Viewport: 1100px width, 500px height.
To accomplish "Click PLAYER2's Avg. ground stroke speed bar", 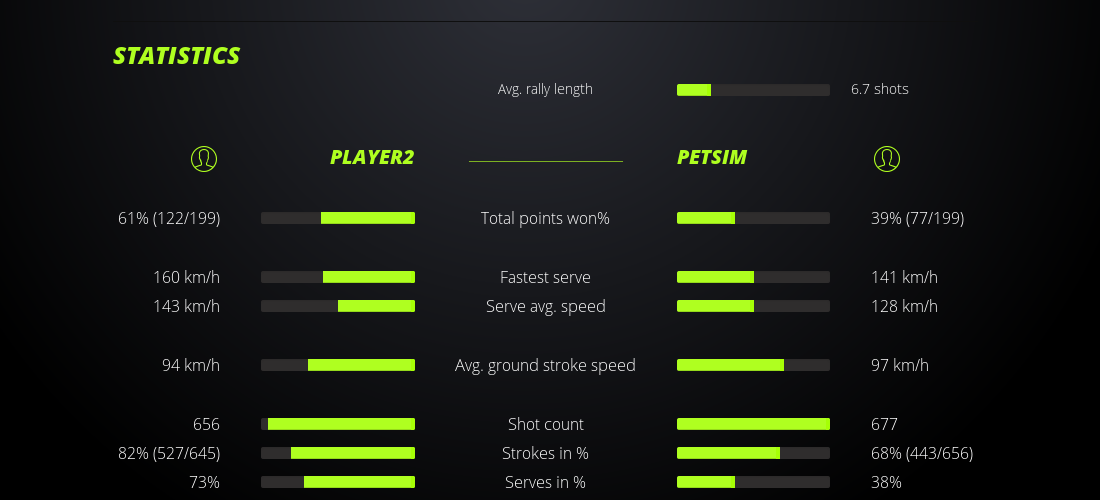I will (338, 365).
